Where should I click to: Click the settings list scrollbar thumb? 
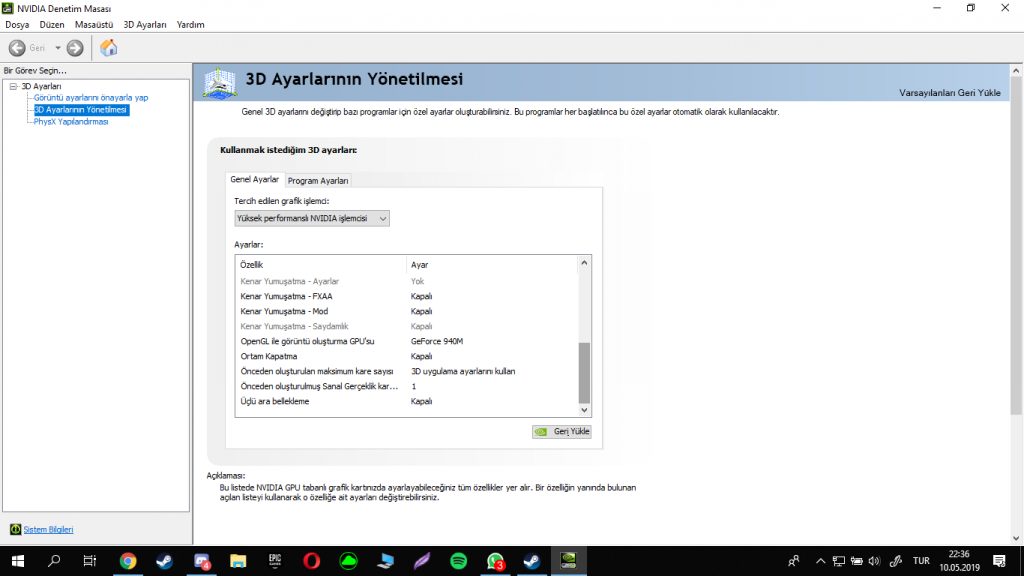coord(584,373)
